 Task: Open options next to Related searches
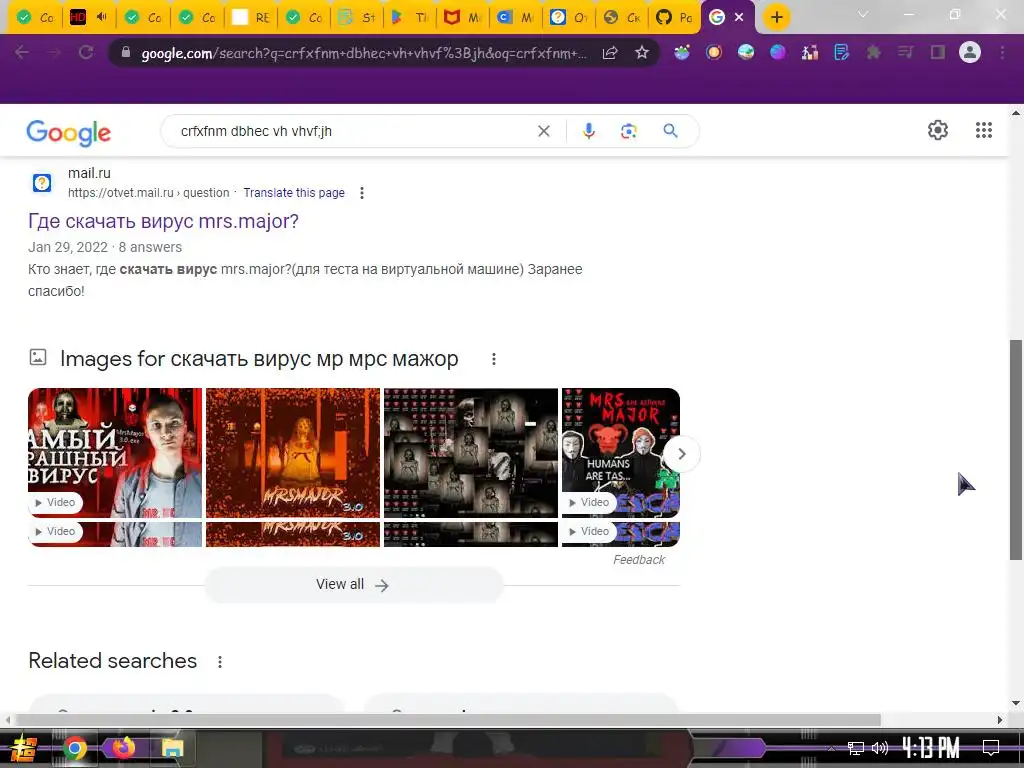click(x=220, y=662)
